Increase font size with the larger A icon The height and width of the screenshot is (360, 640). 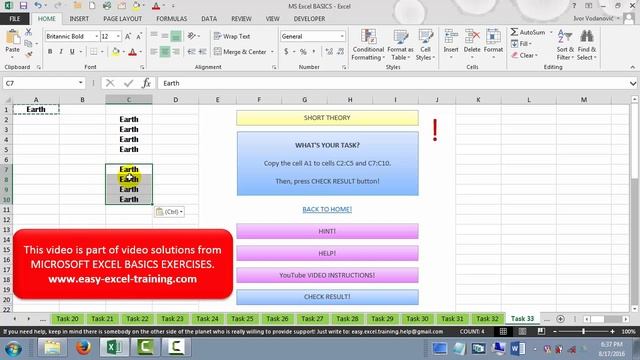pyautogui.click(x=128, y=36)
